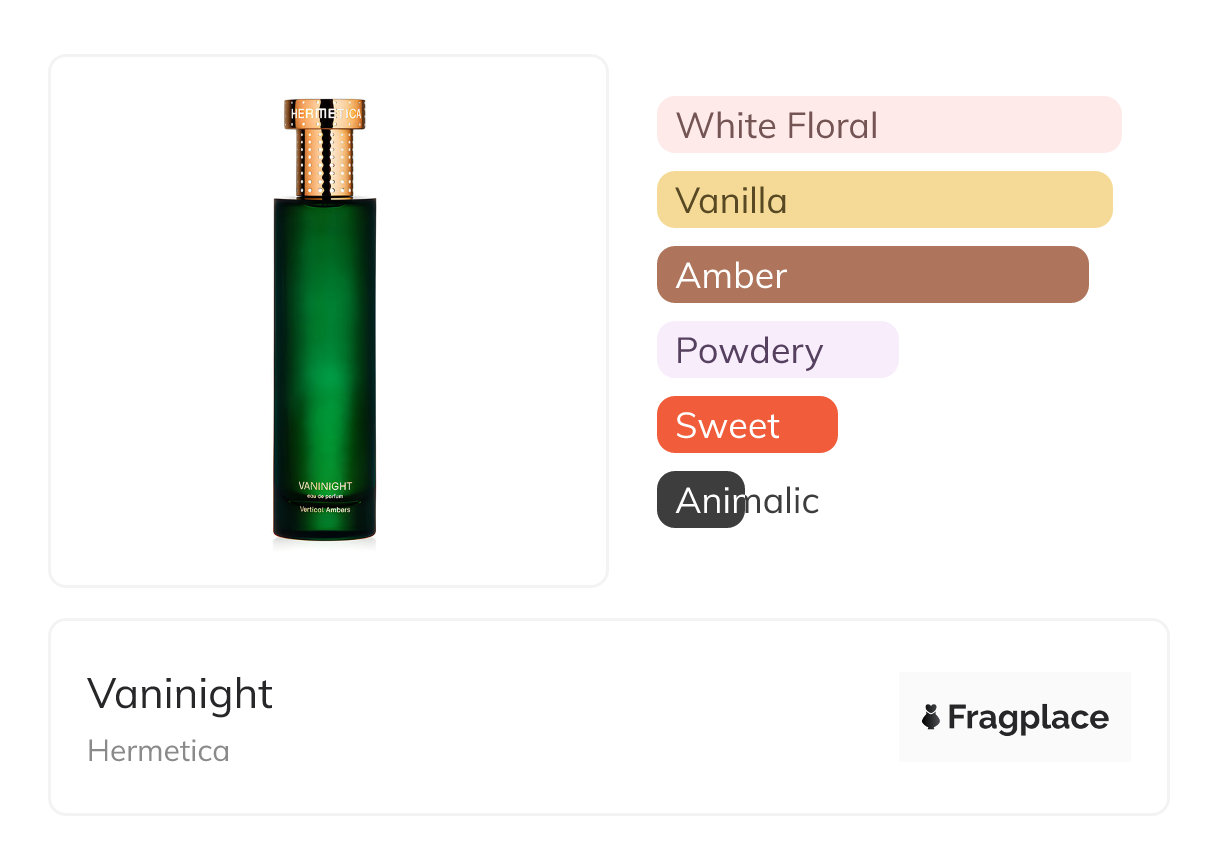Click the letter F in Fragplace
This screenshot has height=864, width=1218.
[958, 717]
